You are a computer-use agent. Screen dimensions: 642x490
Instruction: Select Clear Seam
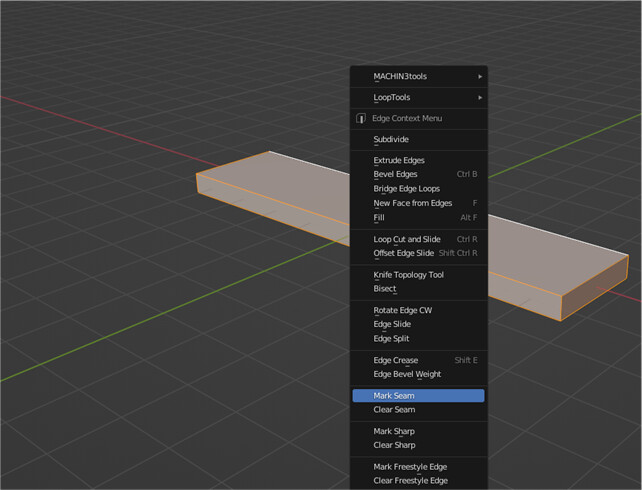pyautogui.click(x=418, y=410)
